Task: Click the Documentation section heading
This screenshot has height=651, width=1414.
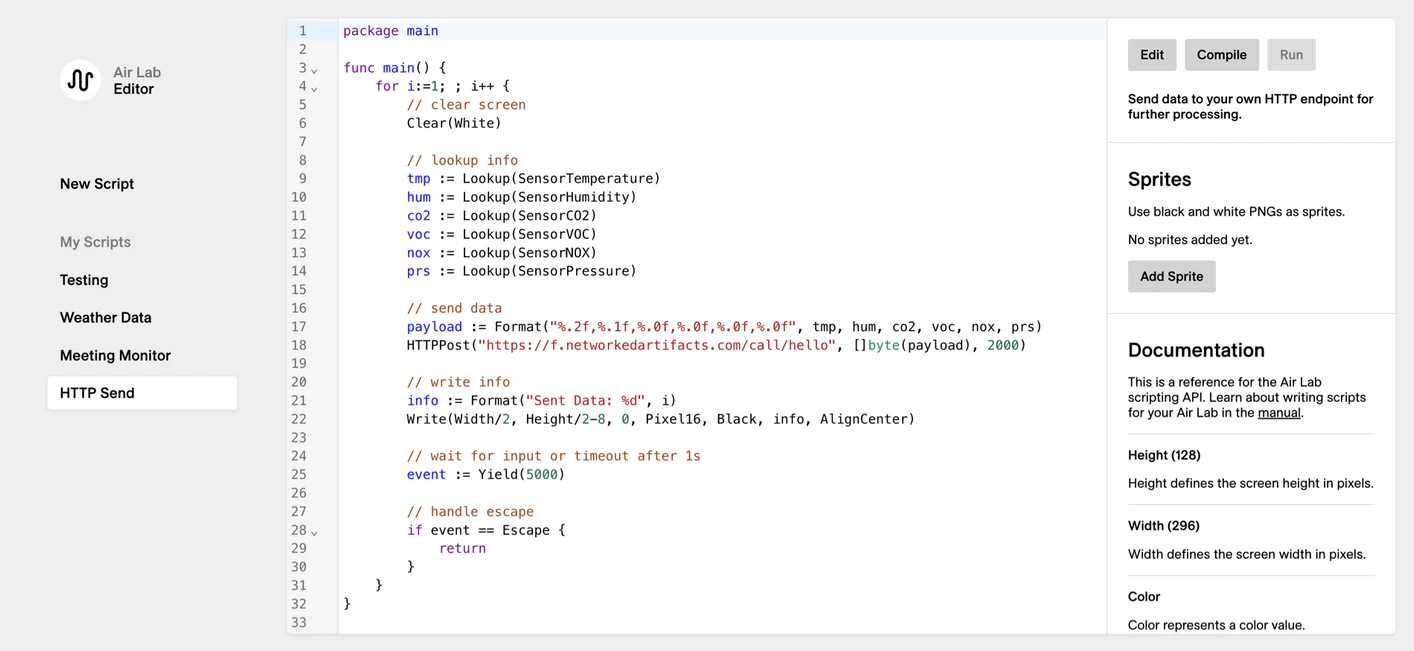Action: [1196, 350]
